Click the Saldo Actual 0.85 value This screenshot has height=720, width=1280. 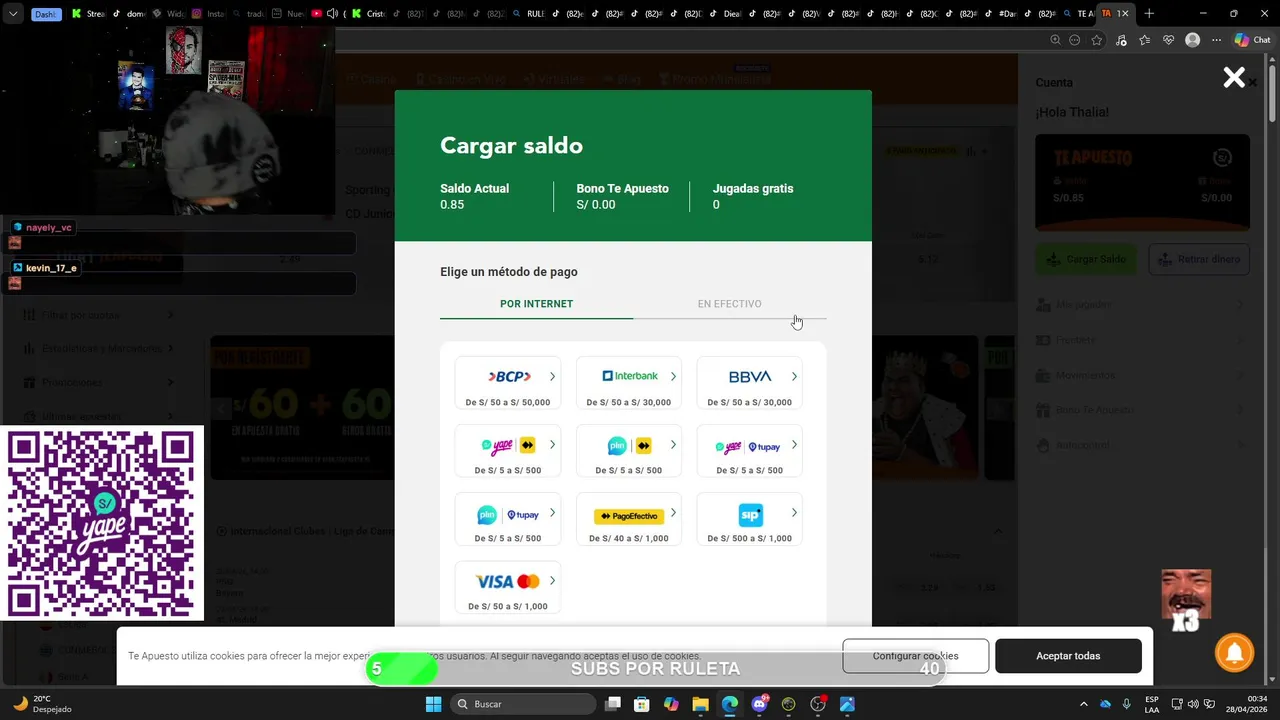tap(452, 205)
